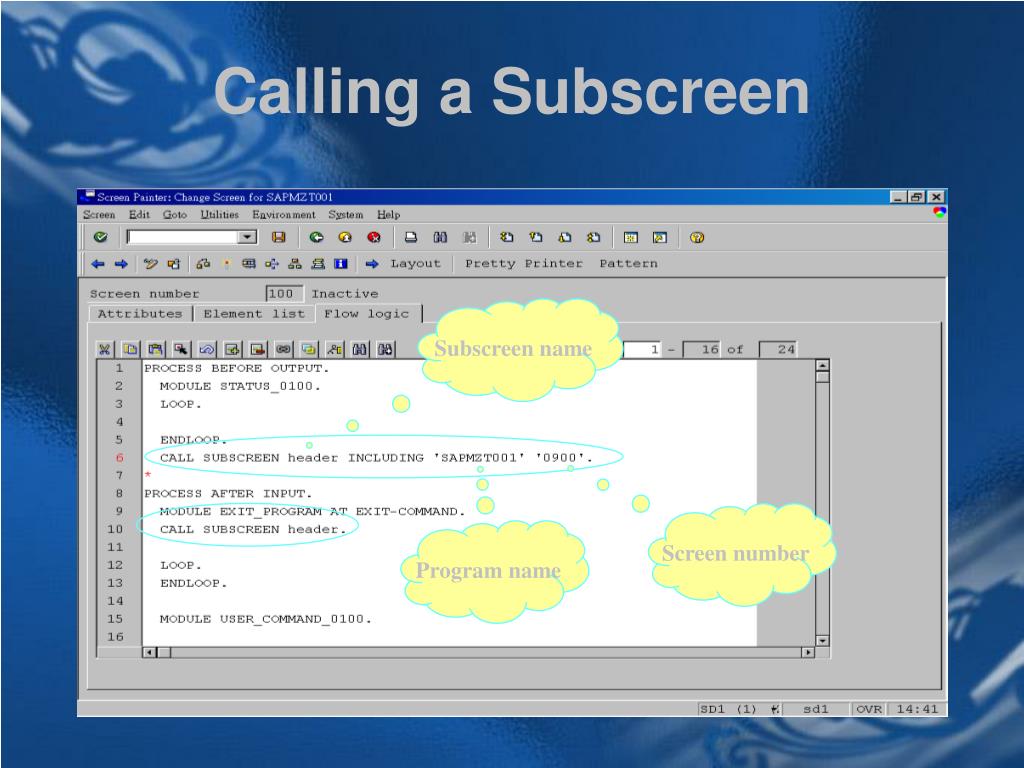This screenshot has width=1024, height=768.
Task: Open the command field dropdown arrow
Action: pos(247,237)
